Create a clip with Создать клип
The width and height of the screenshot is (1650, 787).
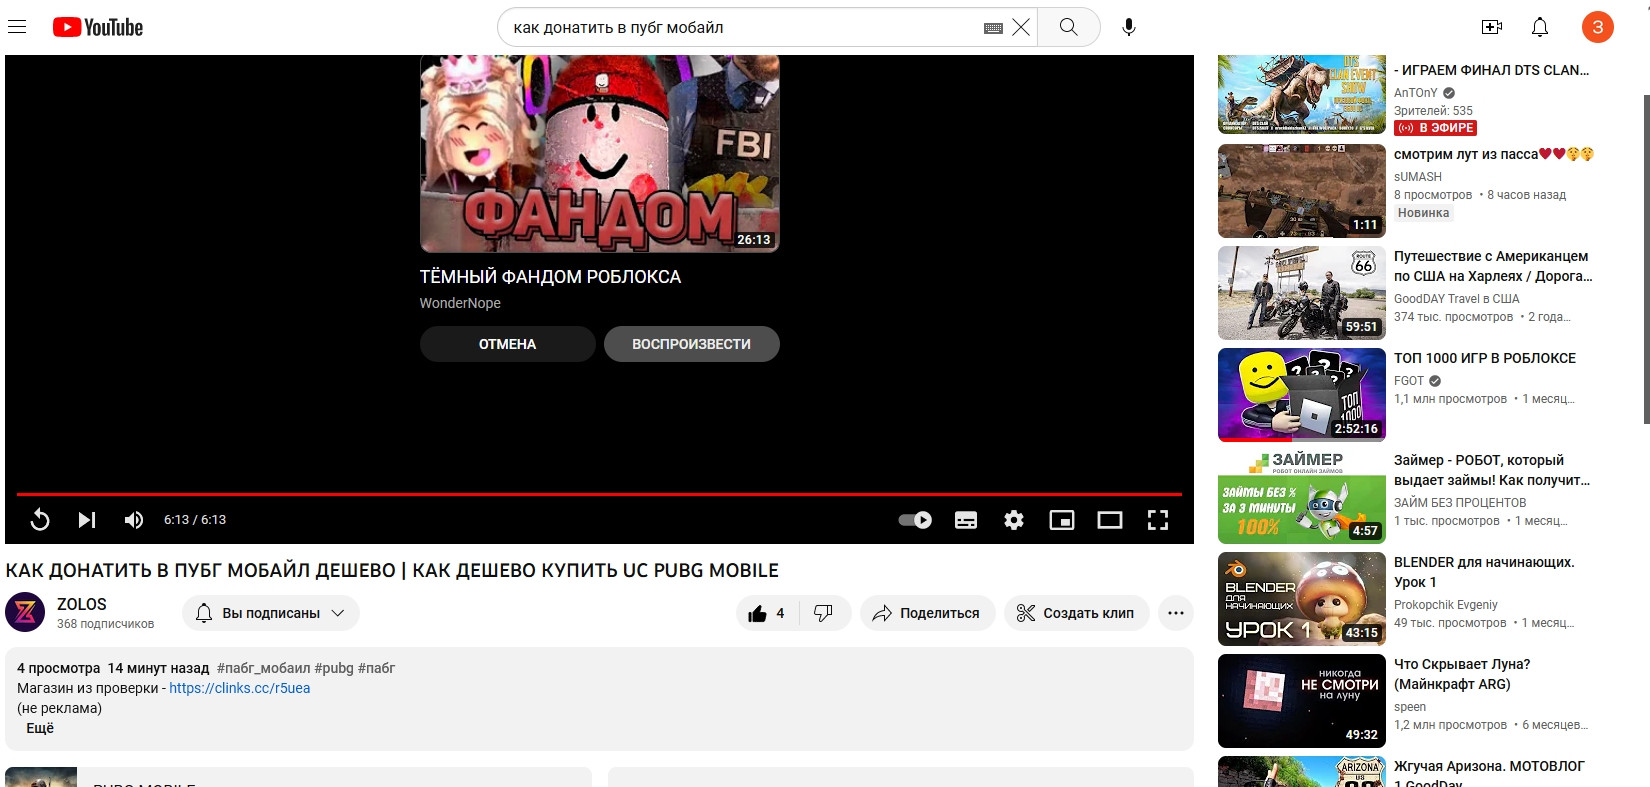pos(1076,613)
